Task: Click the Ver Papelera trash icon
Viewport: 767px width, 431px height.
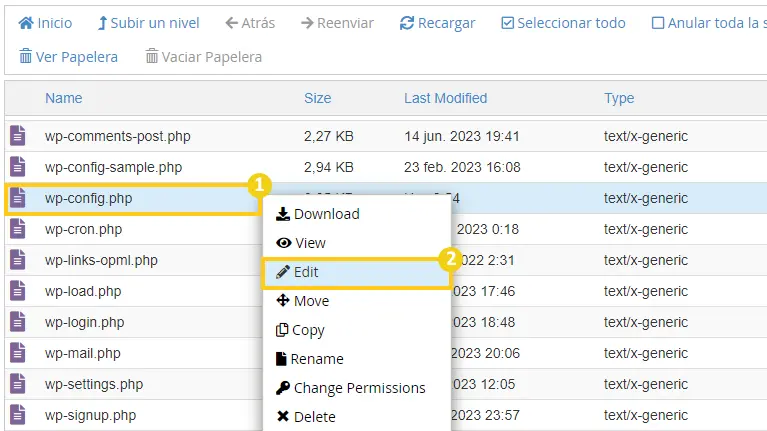Action: pyautogui.click(x=25, y=56)
